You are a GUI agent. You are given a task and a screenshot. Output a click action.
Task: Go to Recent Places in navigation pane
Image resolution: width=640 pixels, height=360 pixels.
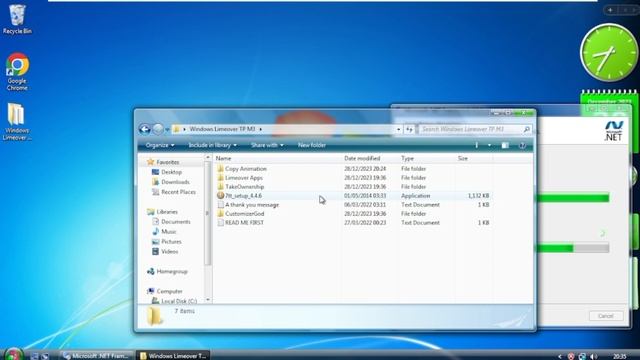click(174, 192)
